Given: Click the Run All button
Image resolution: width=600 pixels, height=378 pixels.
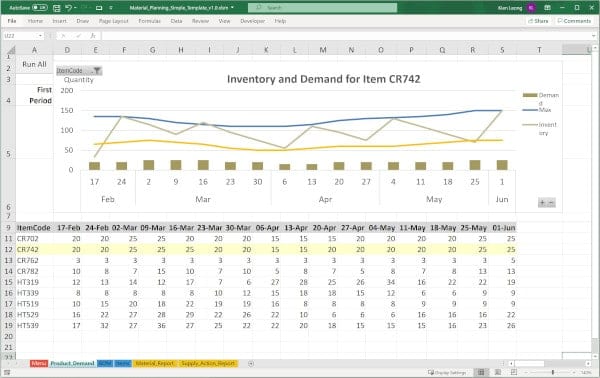Looking at the screenshot, I should tap(34, 64).
